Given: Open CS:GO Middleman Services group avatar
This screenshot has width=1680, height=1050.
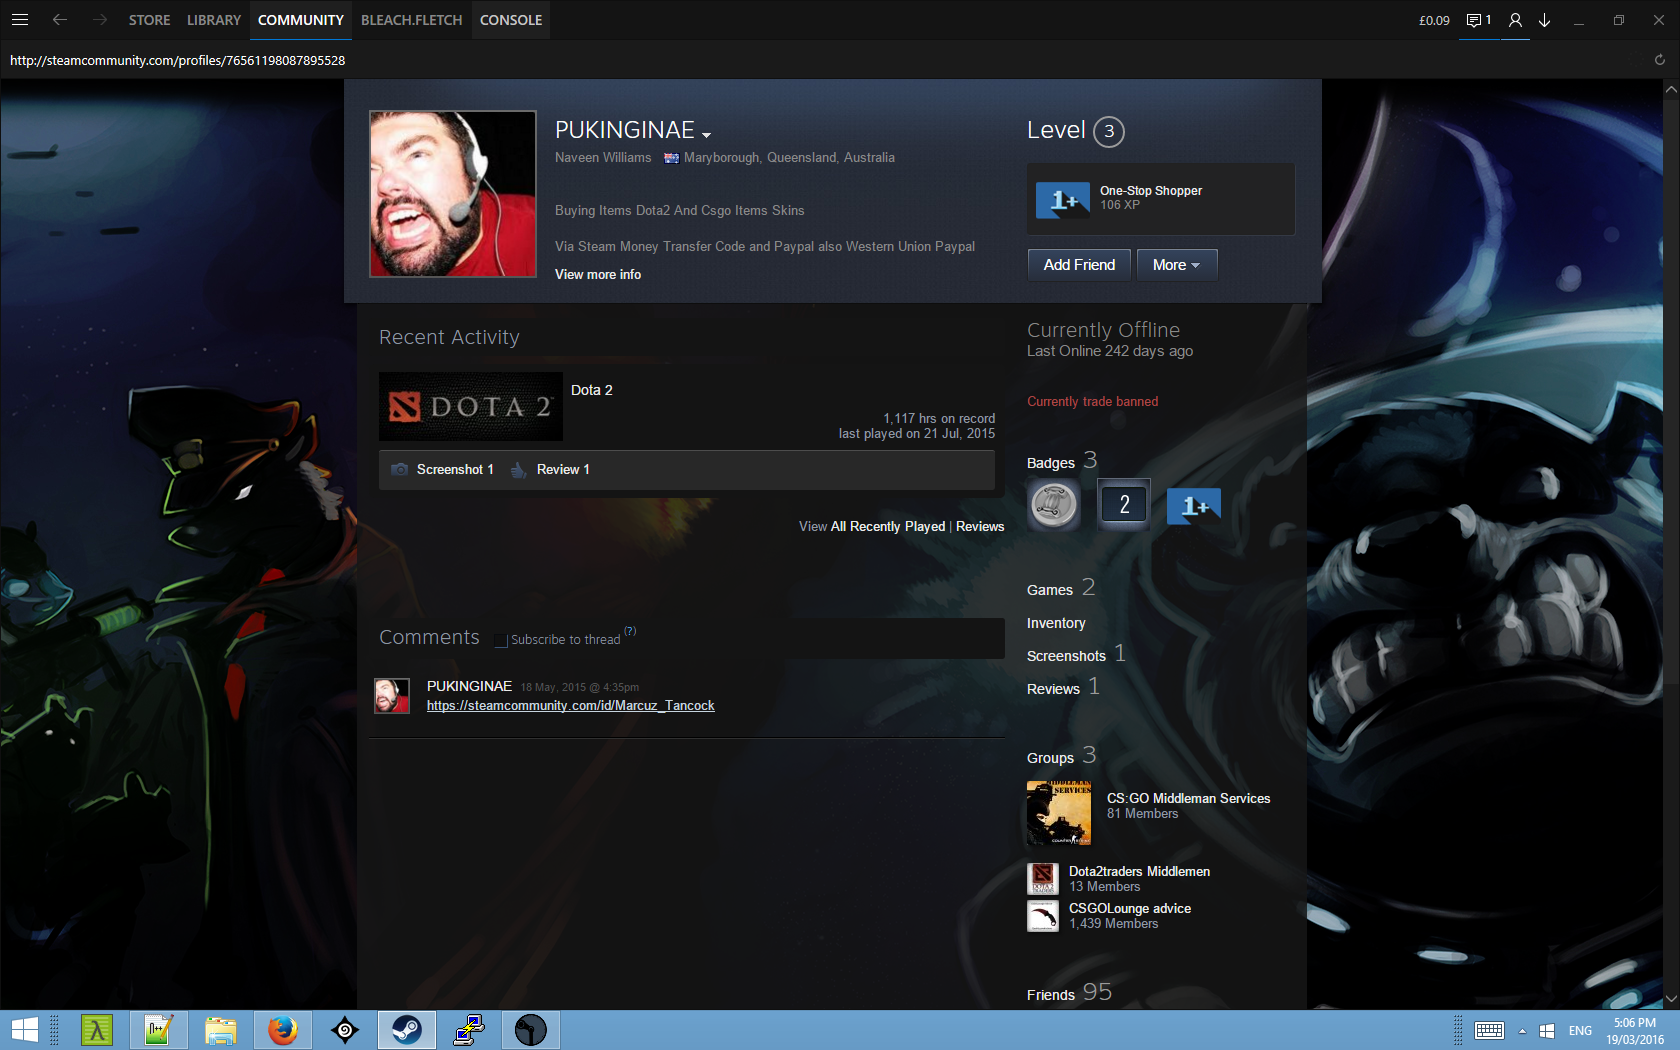Looking at the screenshot, I should pyautogui.click(x=1058, y=813).
